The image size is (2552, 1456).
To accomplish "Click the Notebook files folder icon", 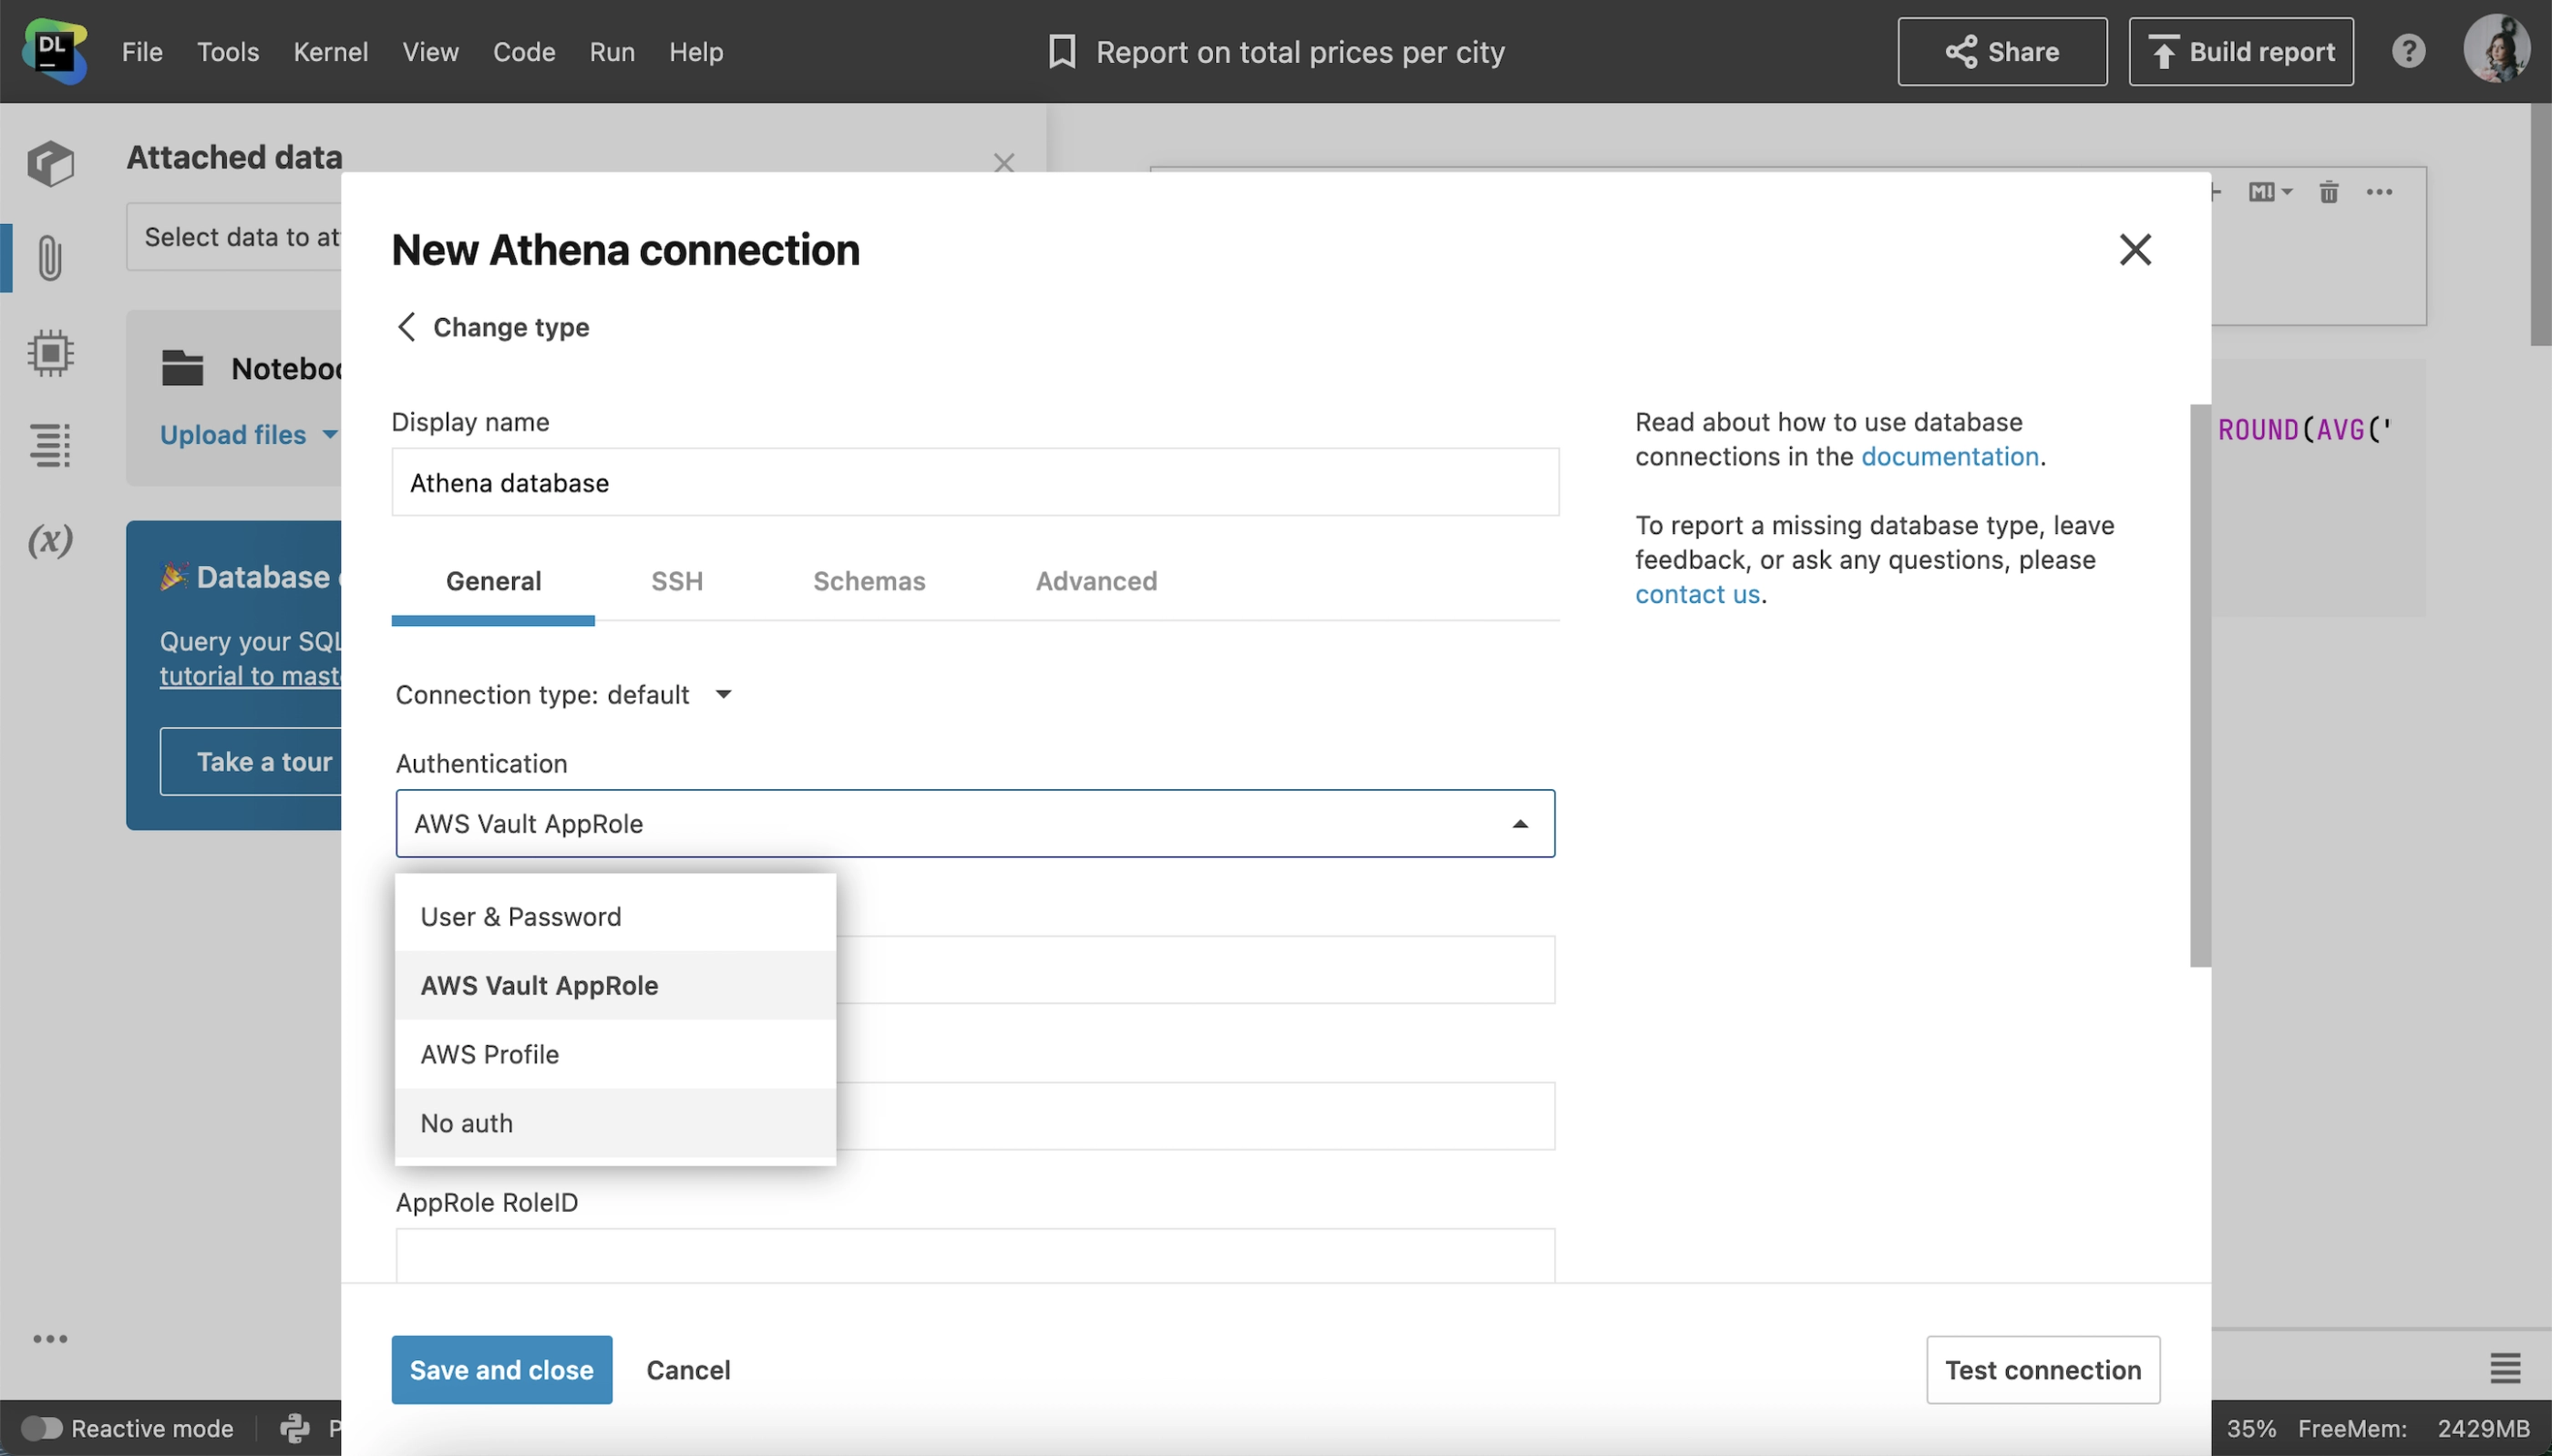I will coord(182,367).
